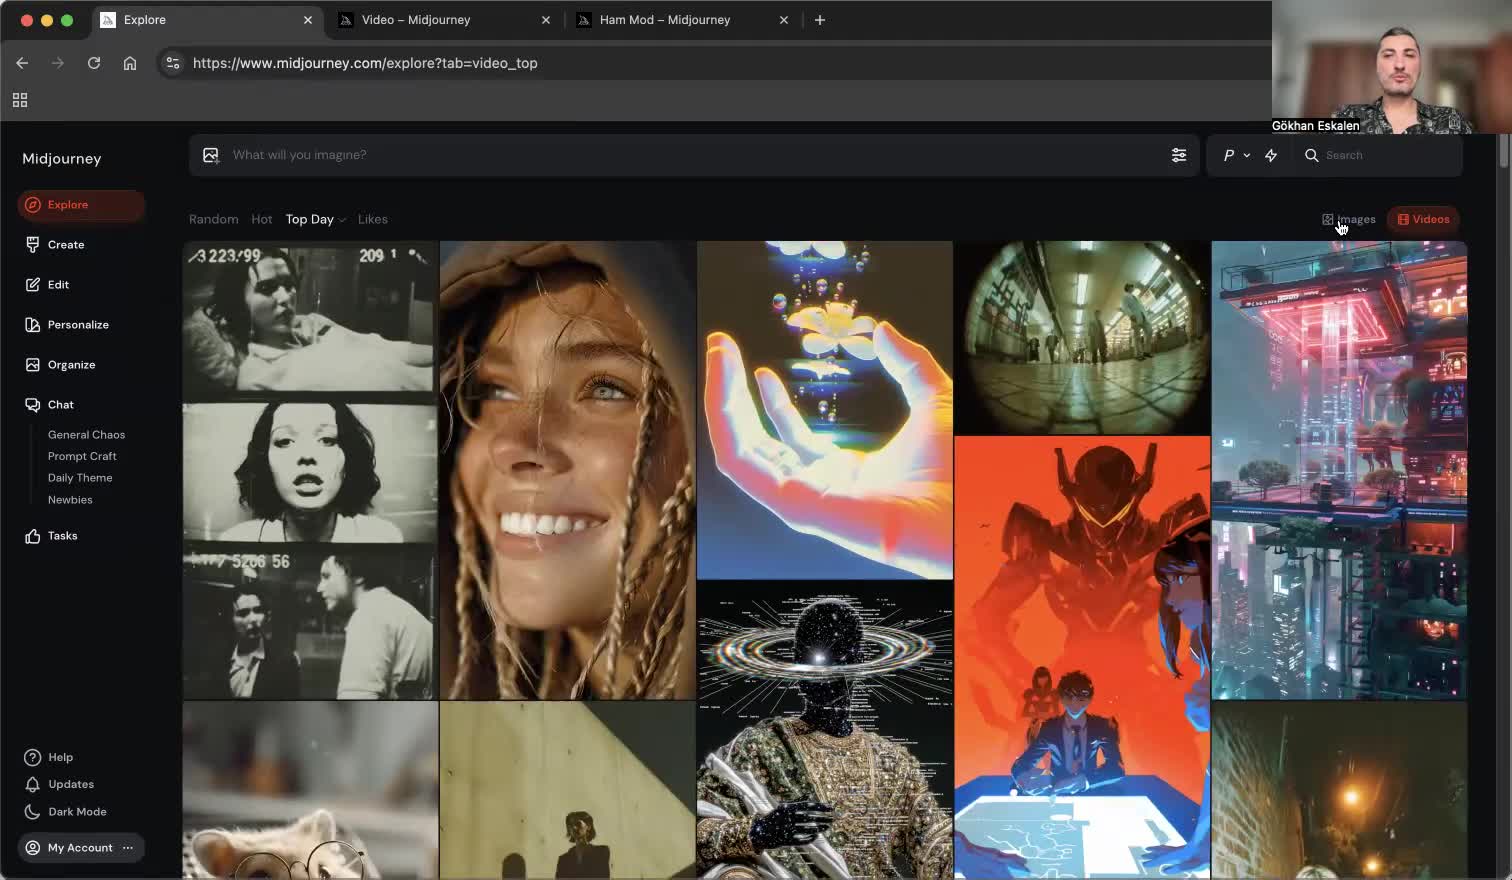Click the add image icon in prompt bar

pyautogui.click(x=211, y=155)
